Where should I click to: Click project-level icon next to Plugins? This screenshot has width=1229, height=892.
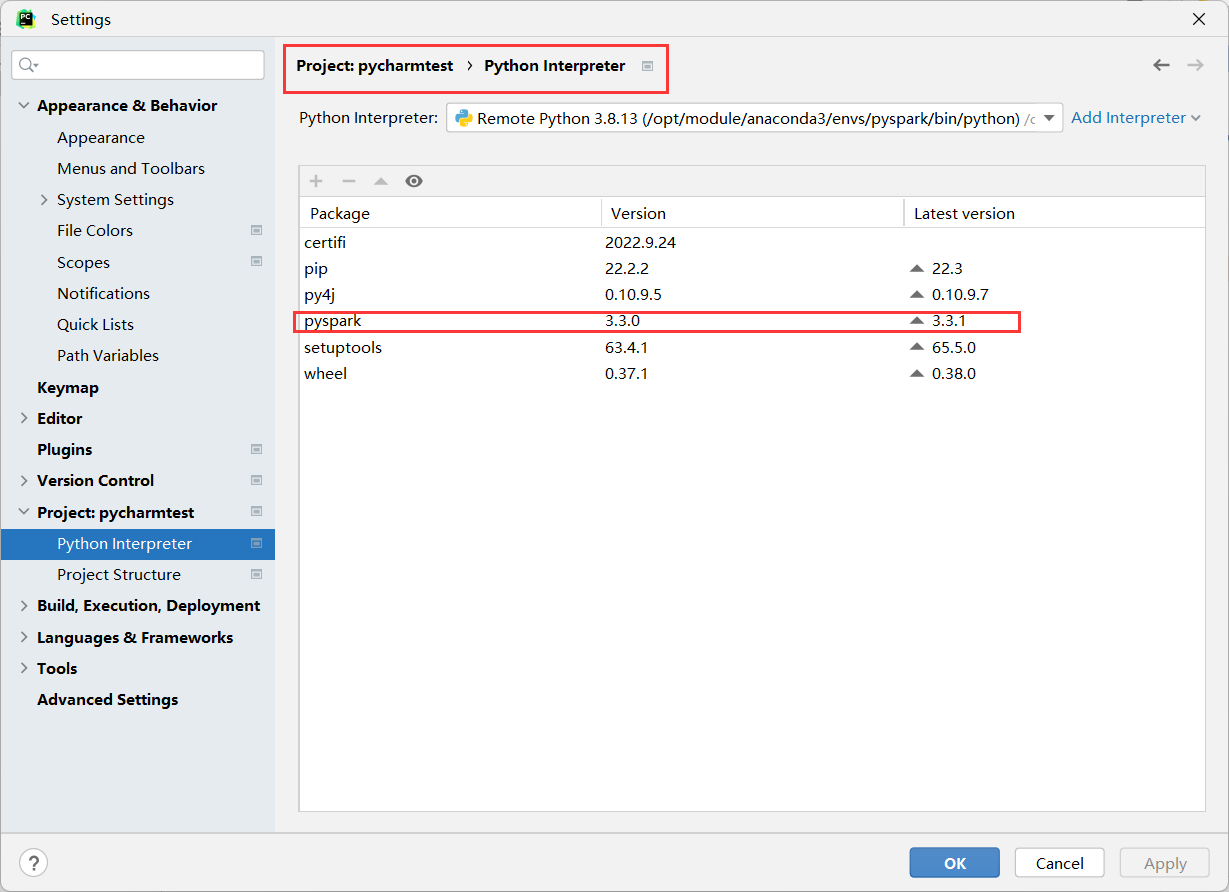[256, 449]
